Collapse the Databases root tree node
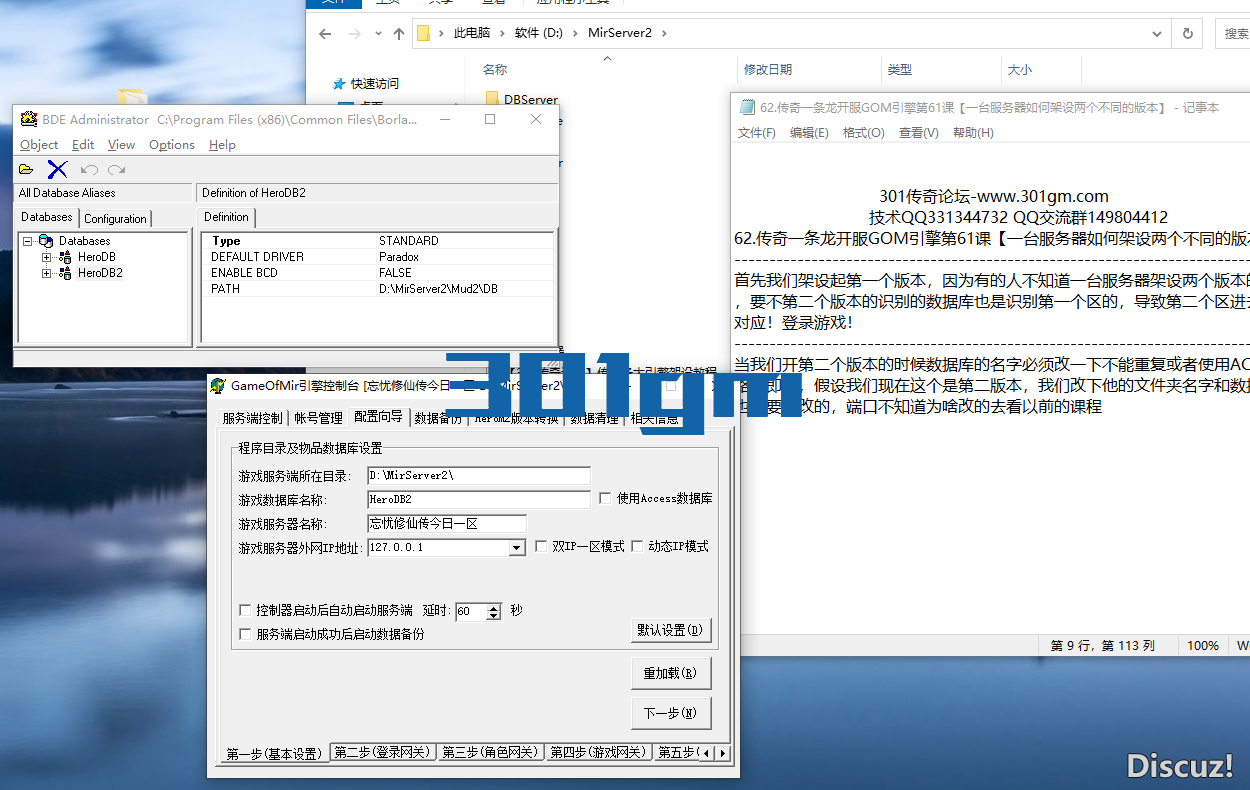 coord(28,241)
